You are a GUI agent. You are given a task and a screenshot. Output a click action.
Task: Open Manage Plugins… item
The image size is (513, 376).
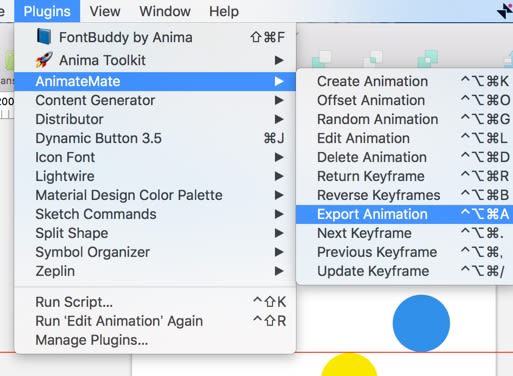[155, 340]
